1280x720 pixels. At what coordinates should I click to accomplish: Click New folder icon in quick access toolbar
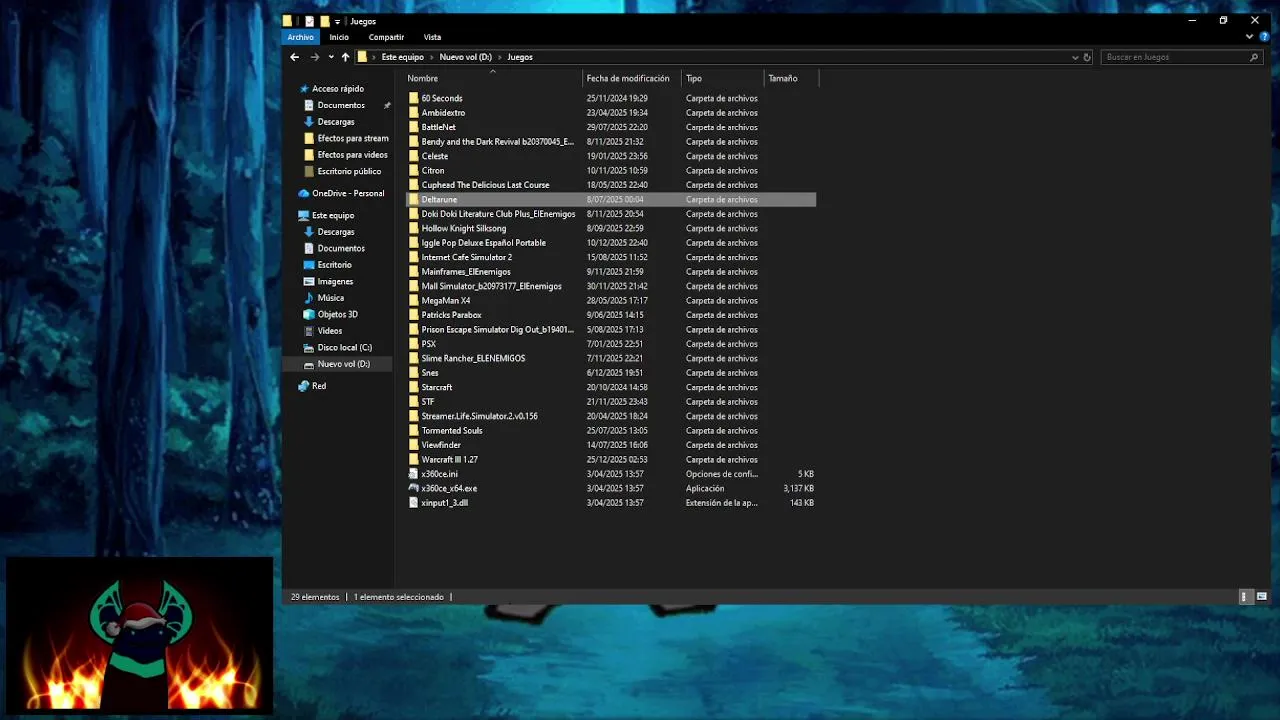[x=324, y=21]
